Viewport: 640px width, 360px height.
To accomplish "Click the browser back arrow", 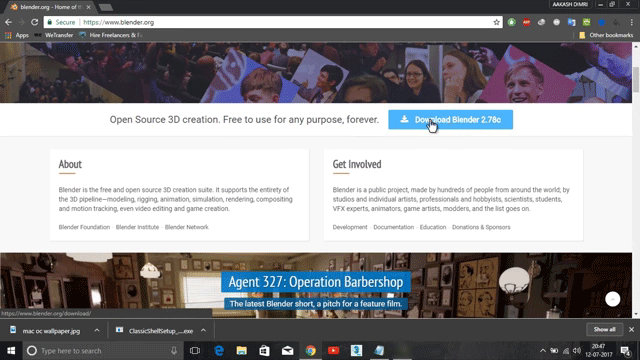I will pos(8,22).
